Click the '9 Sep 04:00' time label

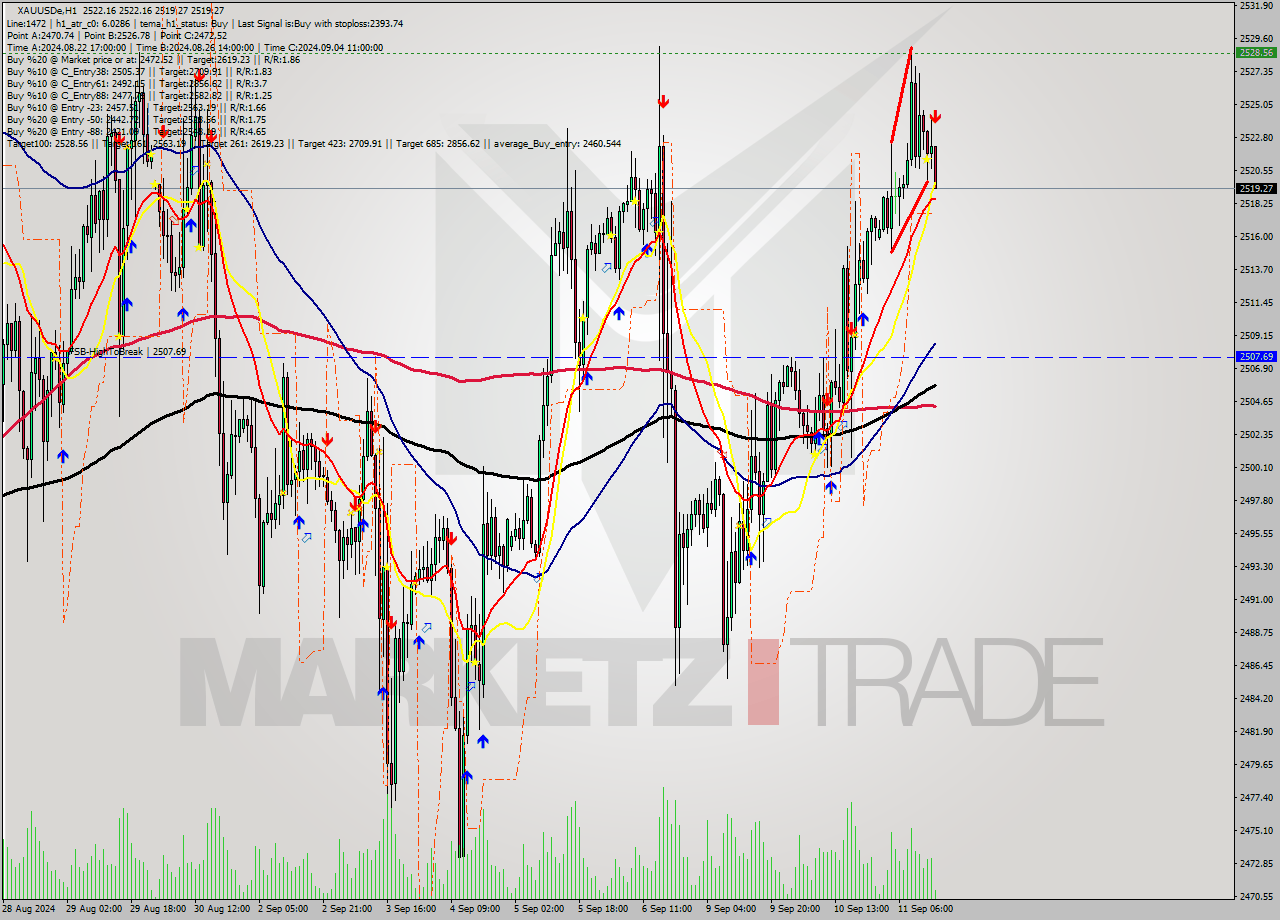tap(732, 909)
